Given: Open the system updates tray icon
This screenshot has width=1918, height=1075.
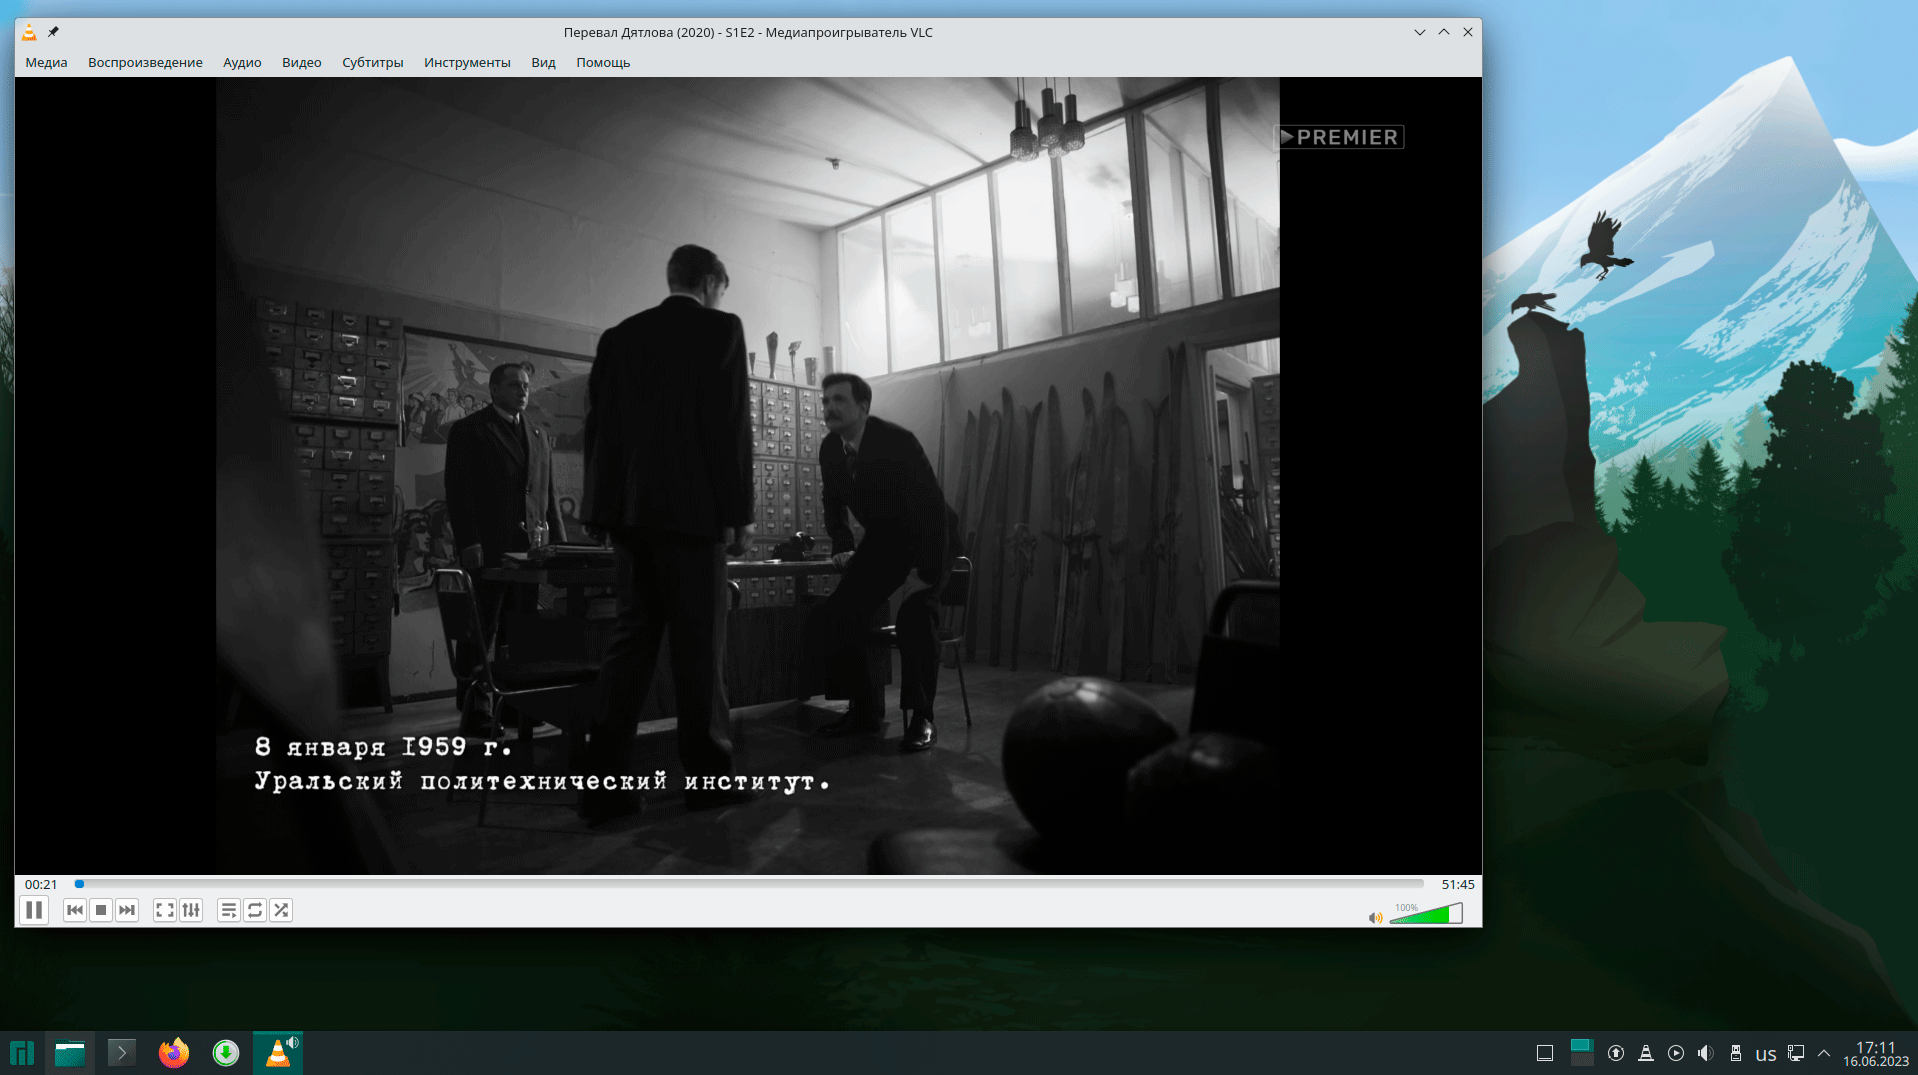Looking at the screenshot, I should 1616,1053.
